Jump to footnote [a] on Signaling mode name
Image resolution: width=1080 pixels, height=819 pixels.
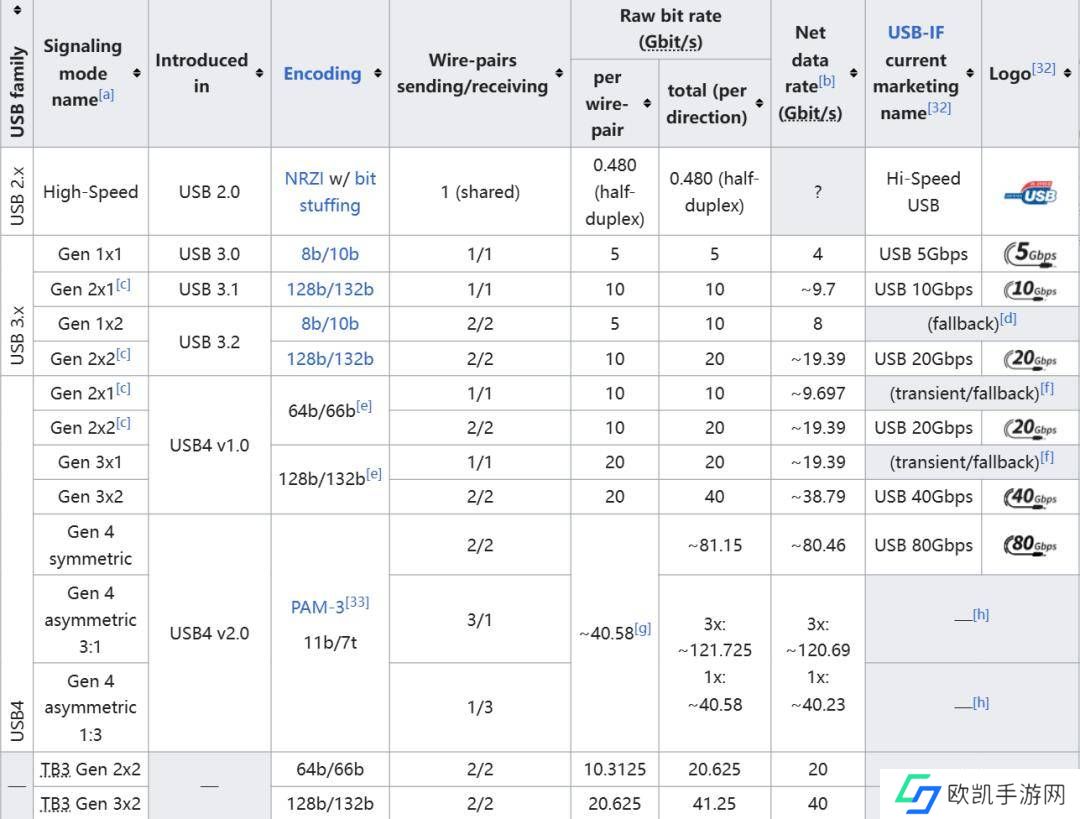106,94
